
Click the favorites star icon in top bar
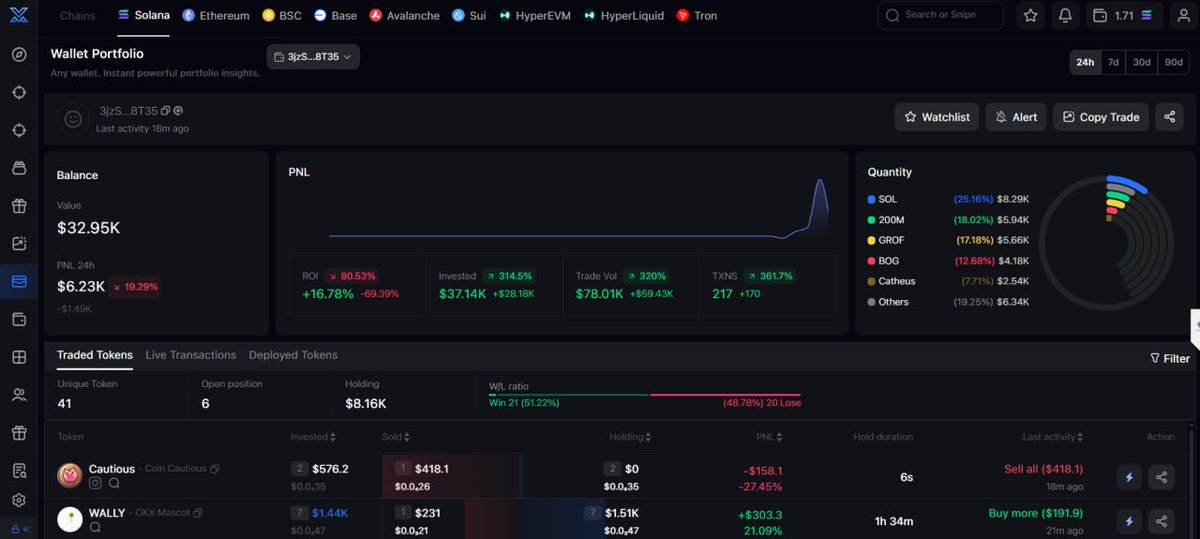pyautogui.click(x=1031, y=16)
